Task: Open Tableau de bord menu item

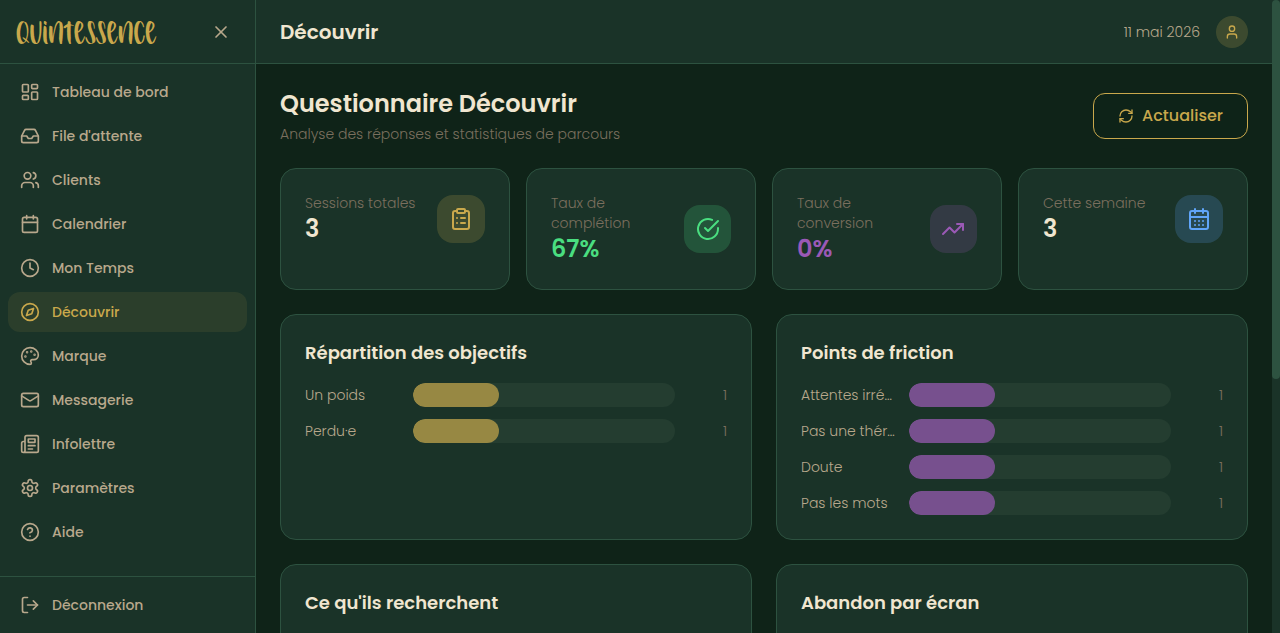Action: click(x=127, y=92)
